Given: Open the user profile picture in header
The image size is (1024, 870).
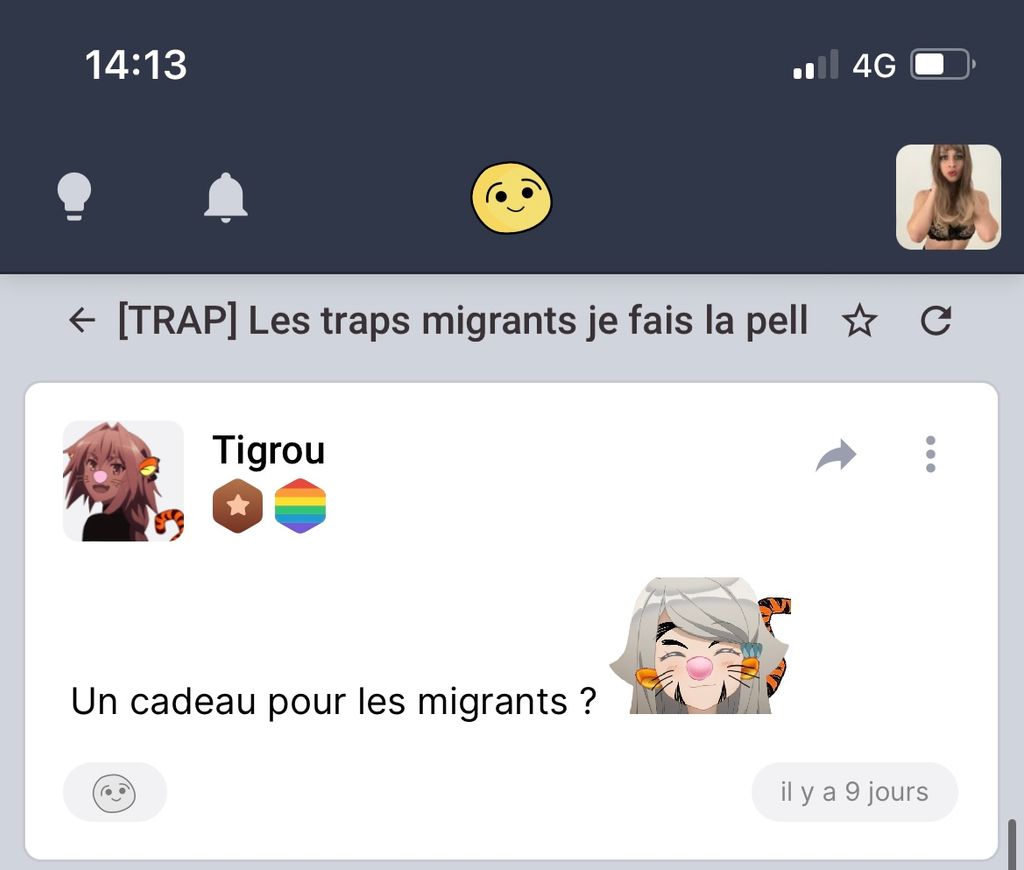Looking at the screenshot, I should [948, 197].
